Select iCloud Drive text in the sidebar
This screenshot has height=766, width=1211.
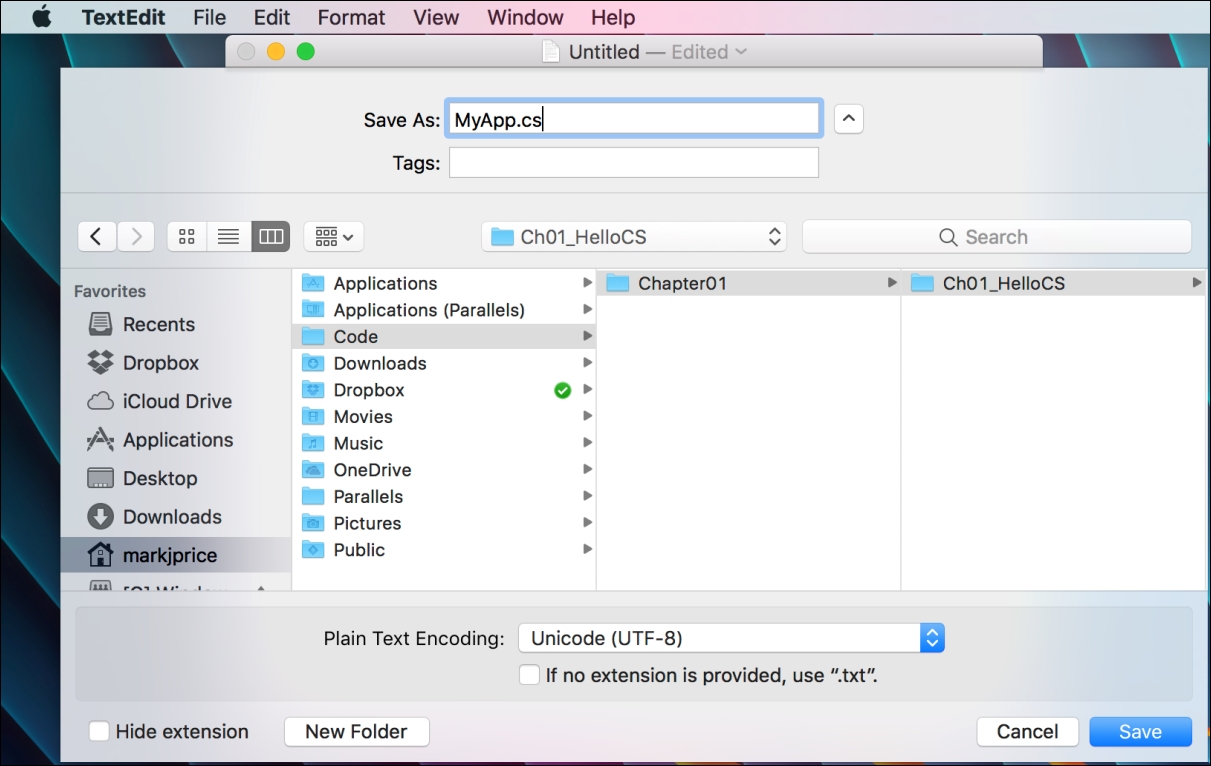[x=177, y=401]
